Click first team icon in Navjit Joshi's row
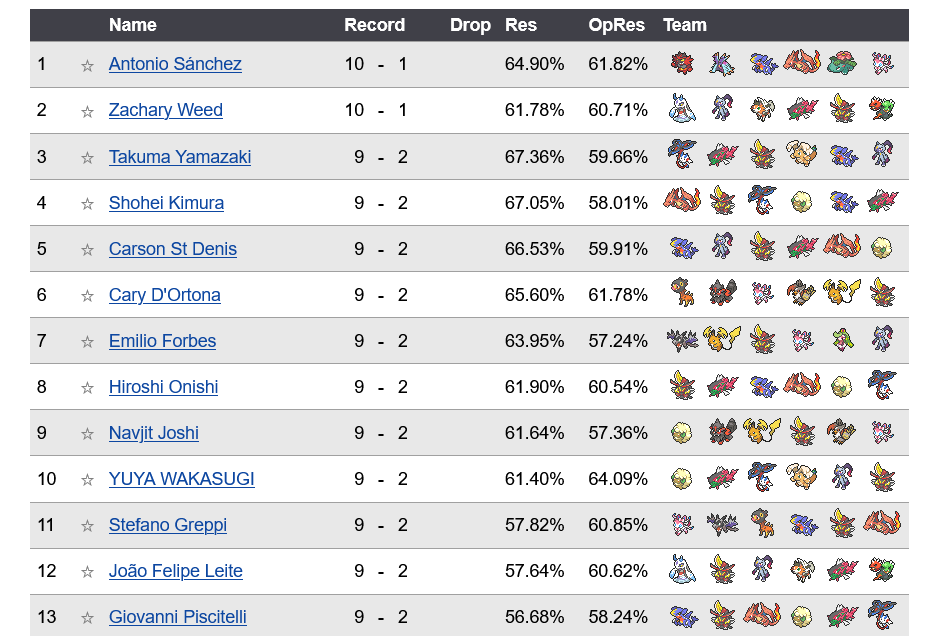 [x=682, y=432]
